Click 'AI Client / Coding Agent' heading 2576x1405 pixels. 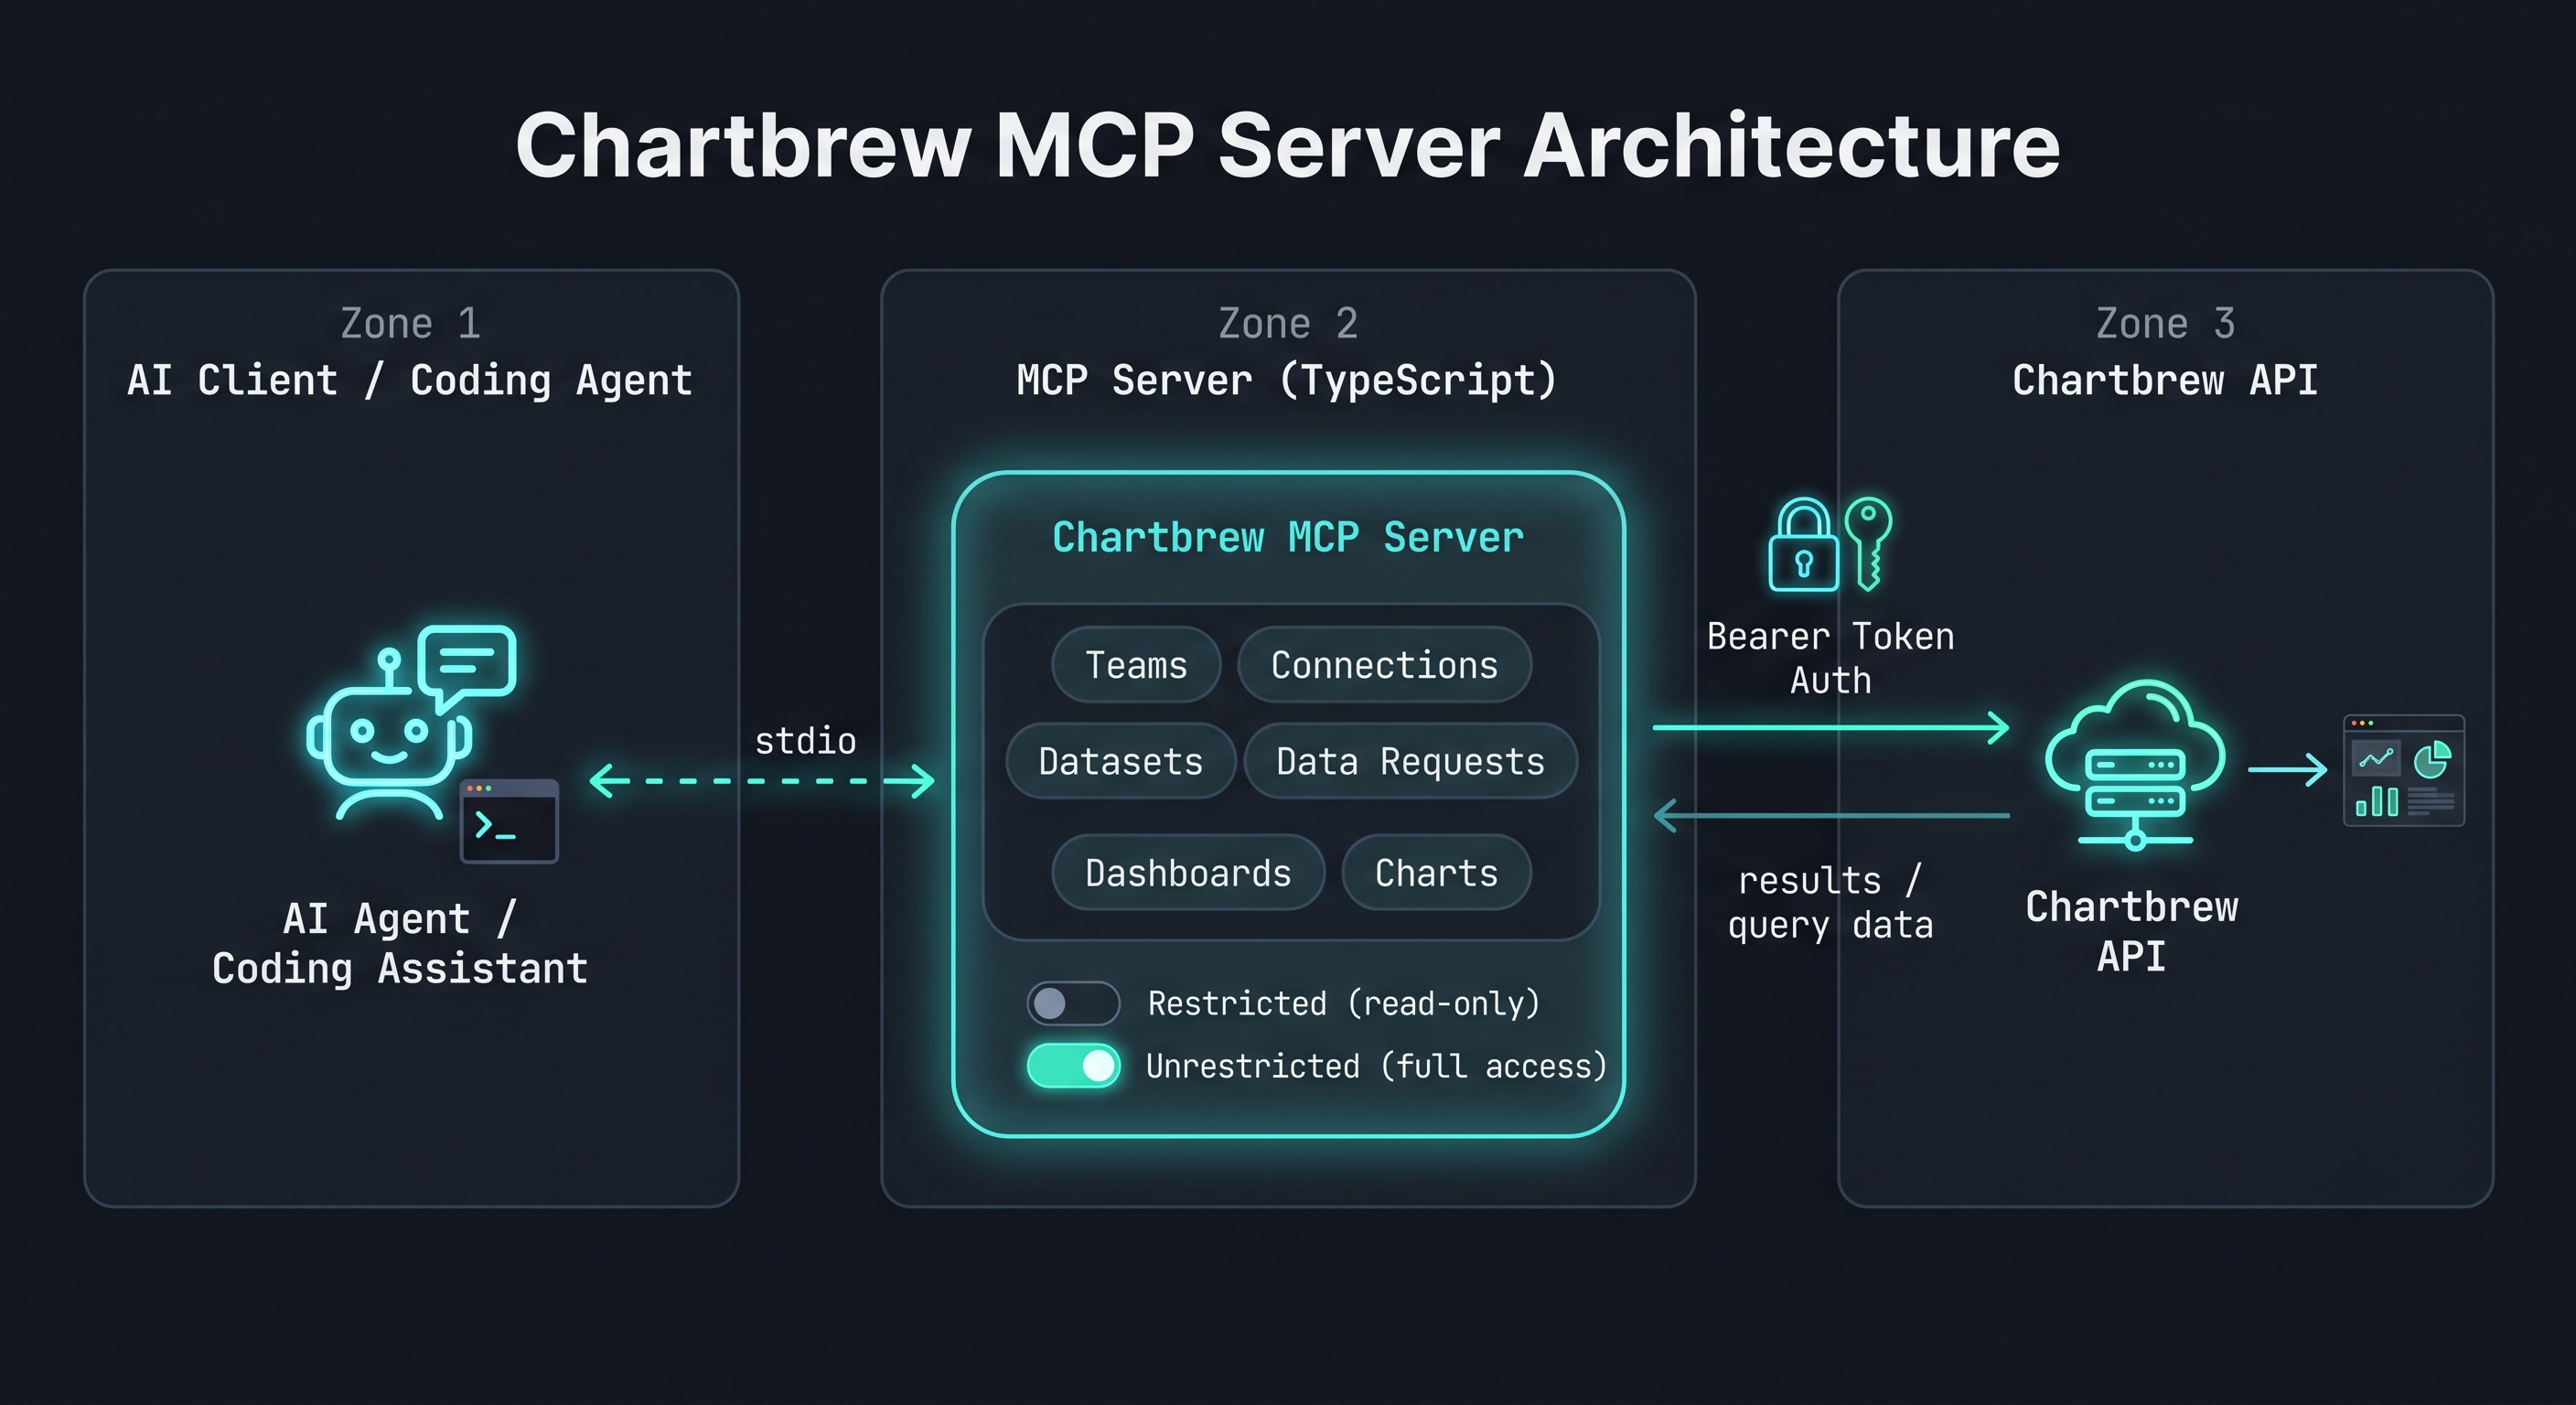(410, 381)
